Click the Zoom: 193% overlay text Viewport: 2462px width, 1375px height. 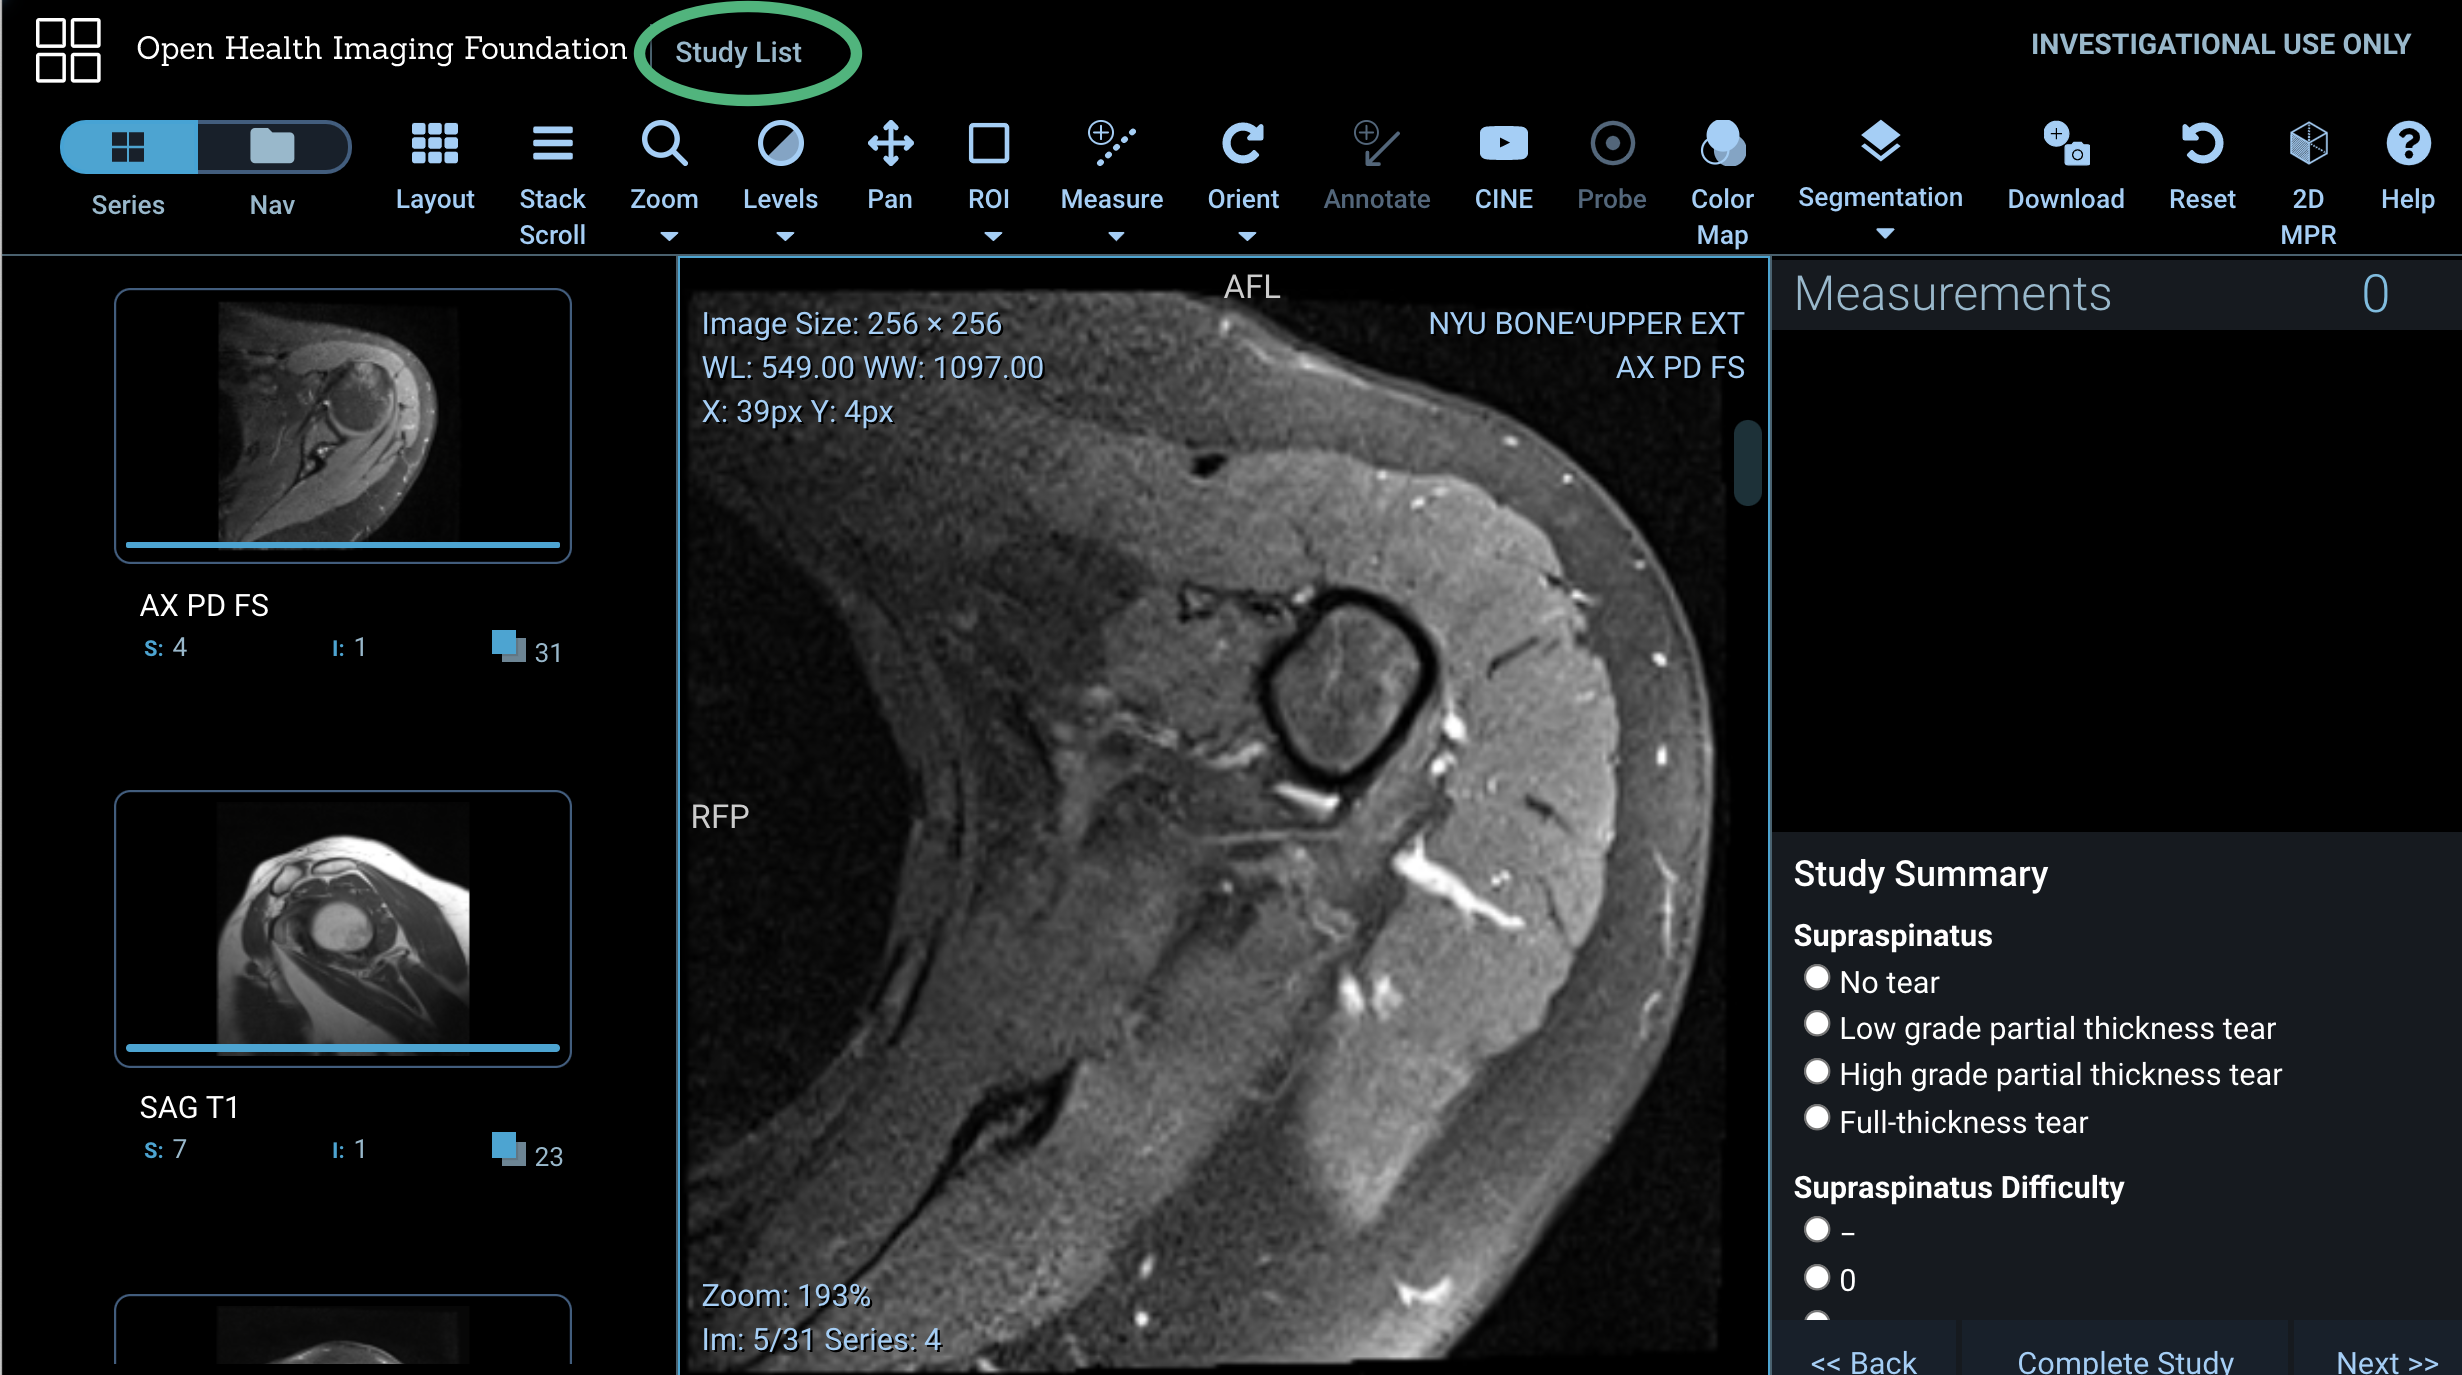[x=786, y=1295]
